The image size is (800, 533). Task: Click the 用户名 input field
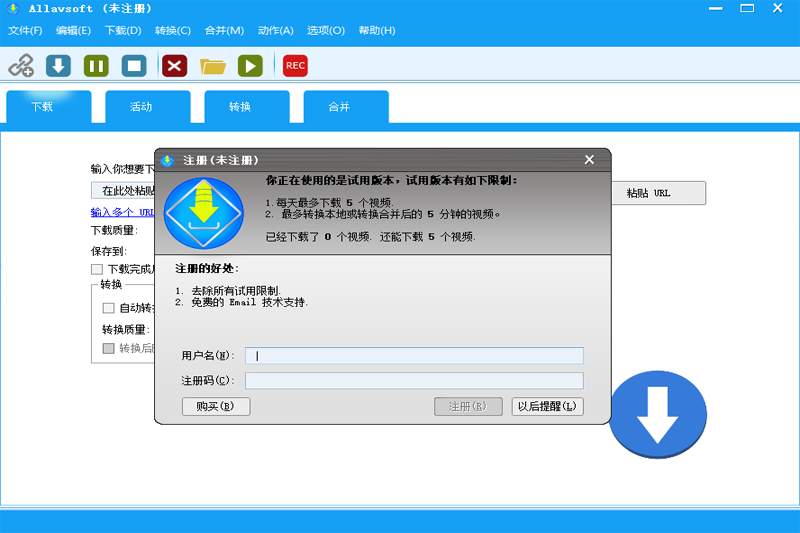click(x=414, y=356)
